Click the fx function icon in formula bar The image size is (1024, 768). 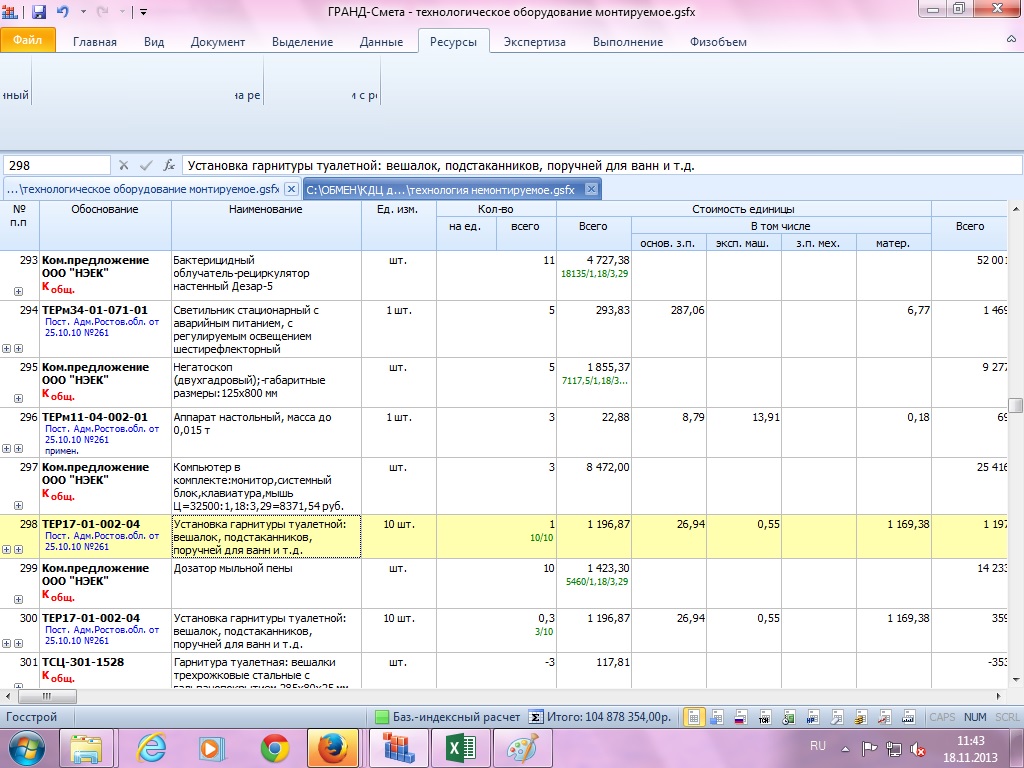(x=170, y=165)
